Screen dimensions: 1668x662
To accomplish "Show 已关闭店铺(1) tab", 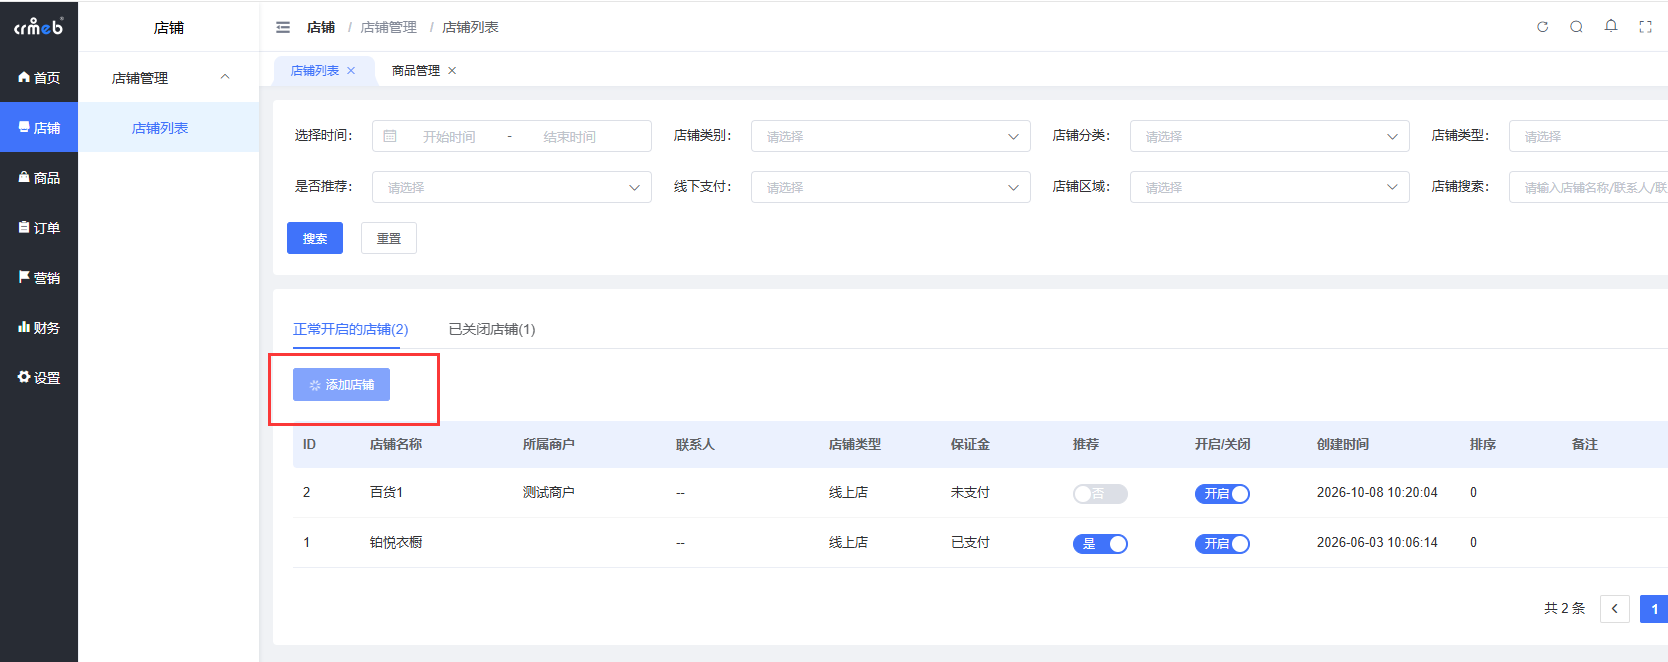I will (492, 329).
